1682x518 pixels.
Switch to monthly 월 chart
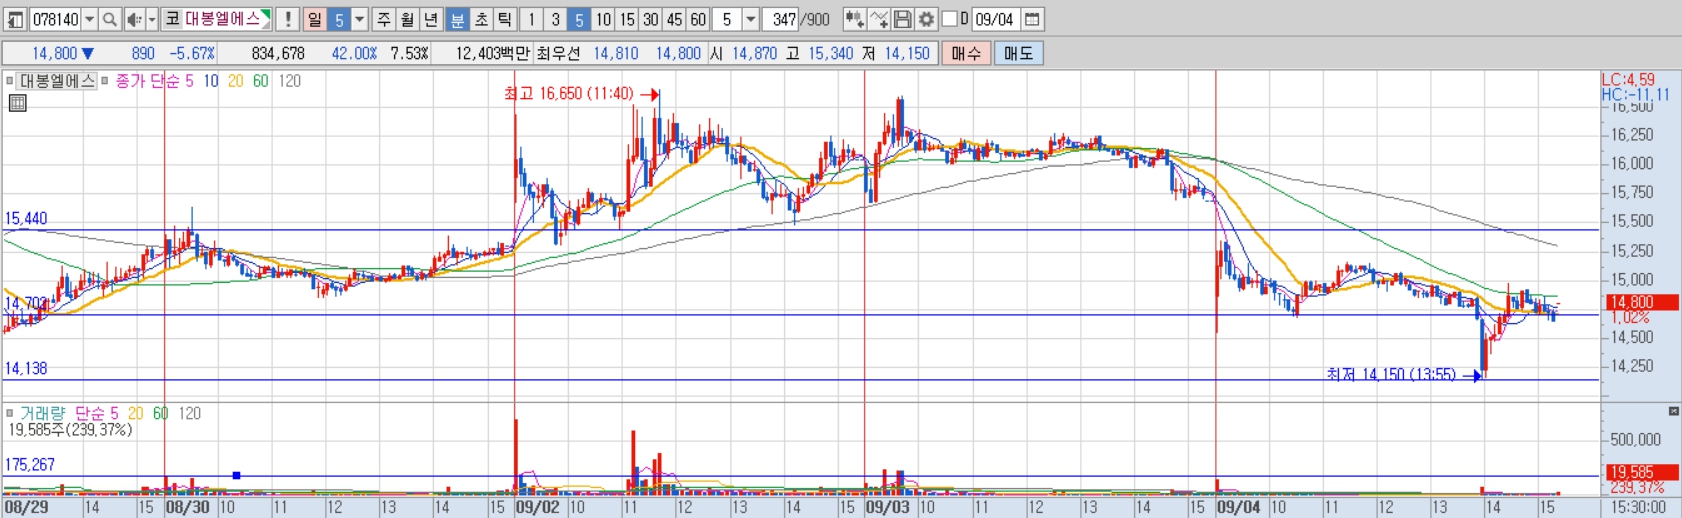coord(408,19)
